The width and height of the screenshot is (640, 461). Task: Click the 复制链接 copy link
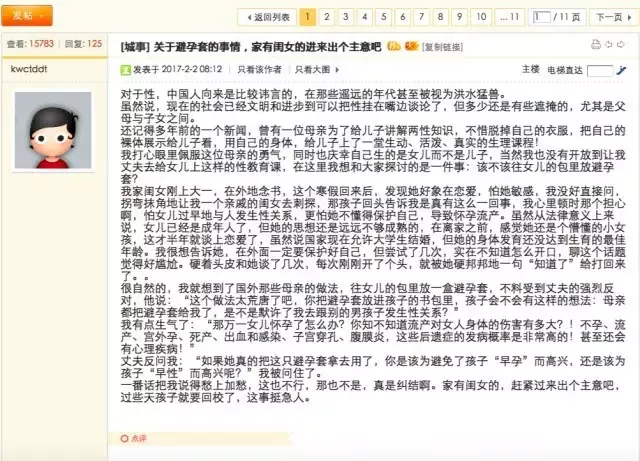pyautogui.click(x=443, y=46)
